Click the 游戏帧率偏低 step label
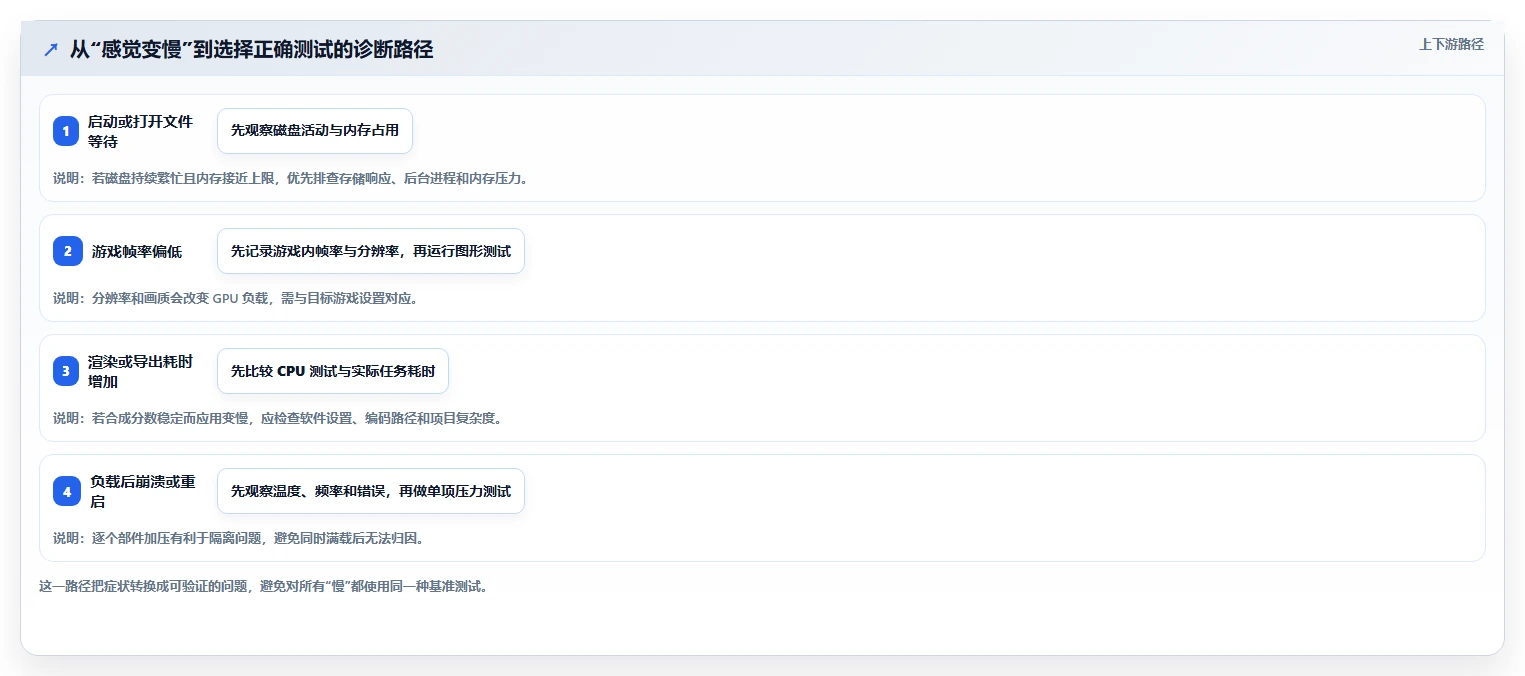This screenshot has height=676, width=1525. [x=137, y=251]
